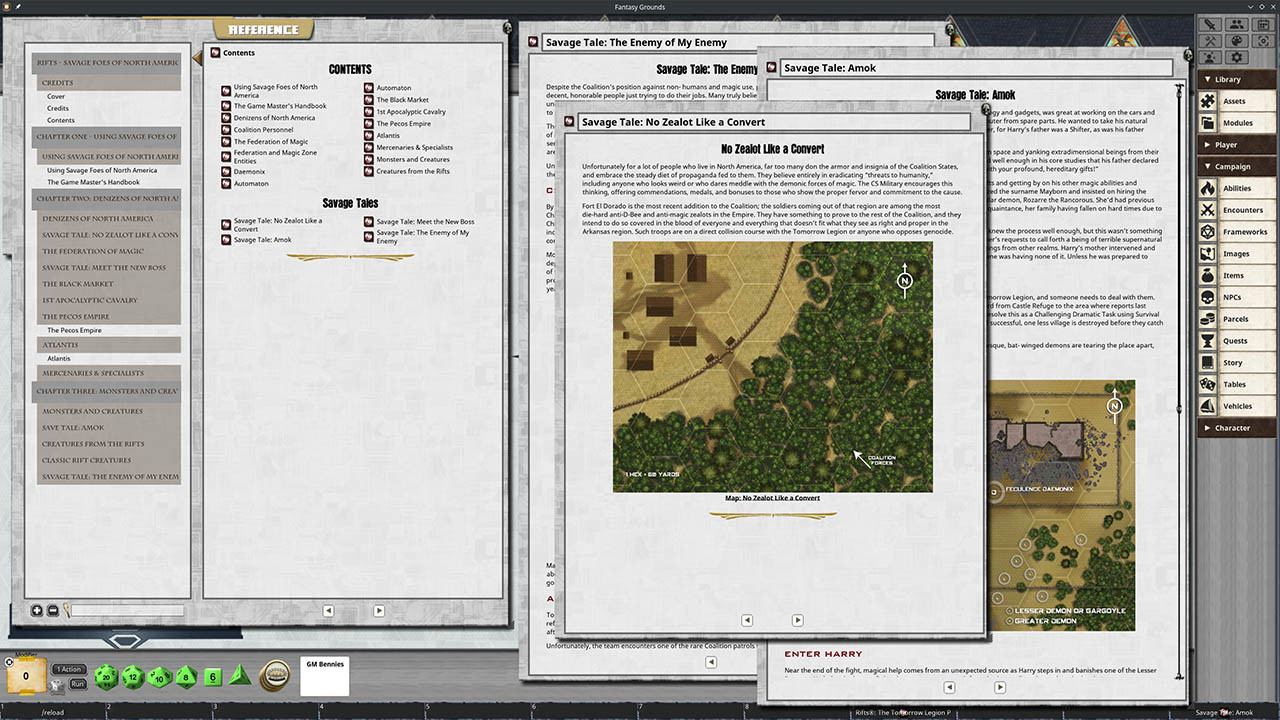Toggle the 1 Action indicator
This screenshot has height=720, width=1280.
(x=68, y=668)
